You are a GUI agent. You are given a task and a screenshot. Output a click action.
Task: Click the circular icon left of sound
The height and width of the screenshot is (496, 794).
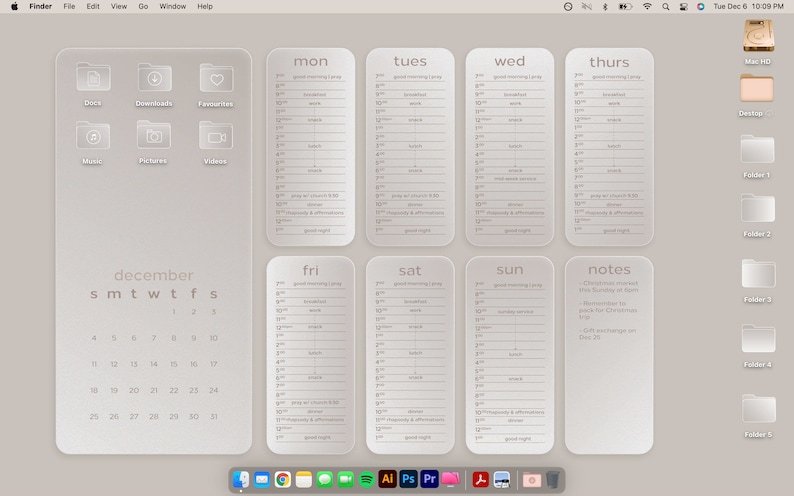pos(568,7)
